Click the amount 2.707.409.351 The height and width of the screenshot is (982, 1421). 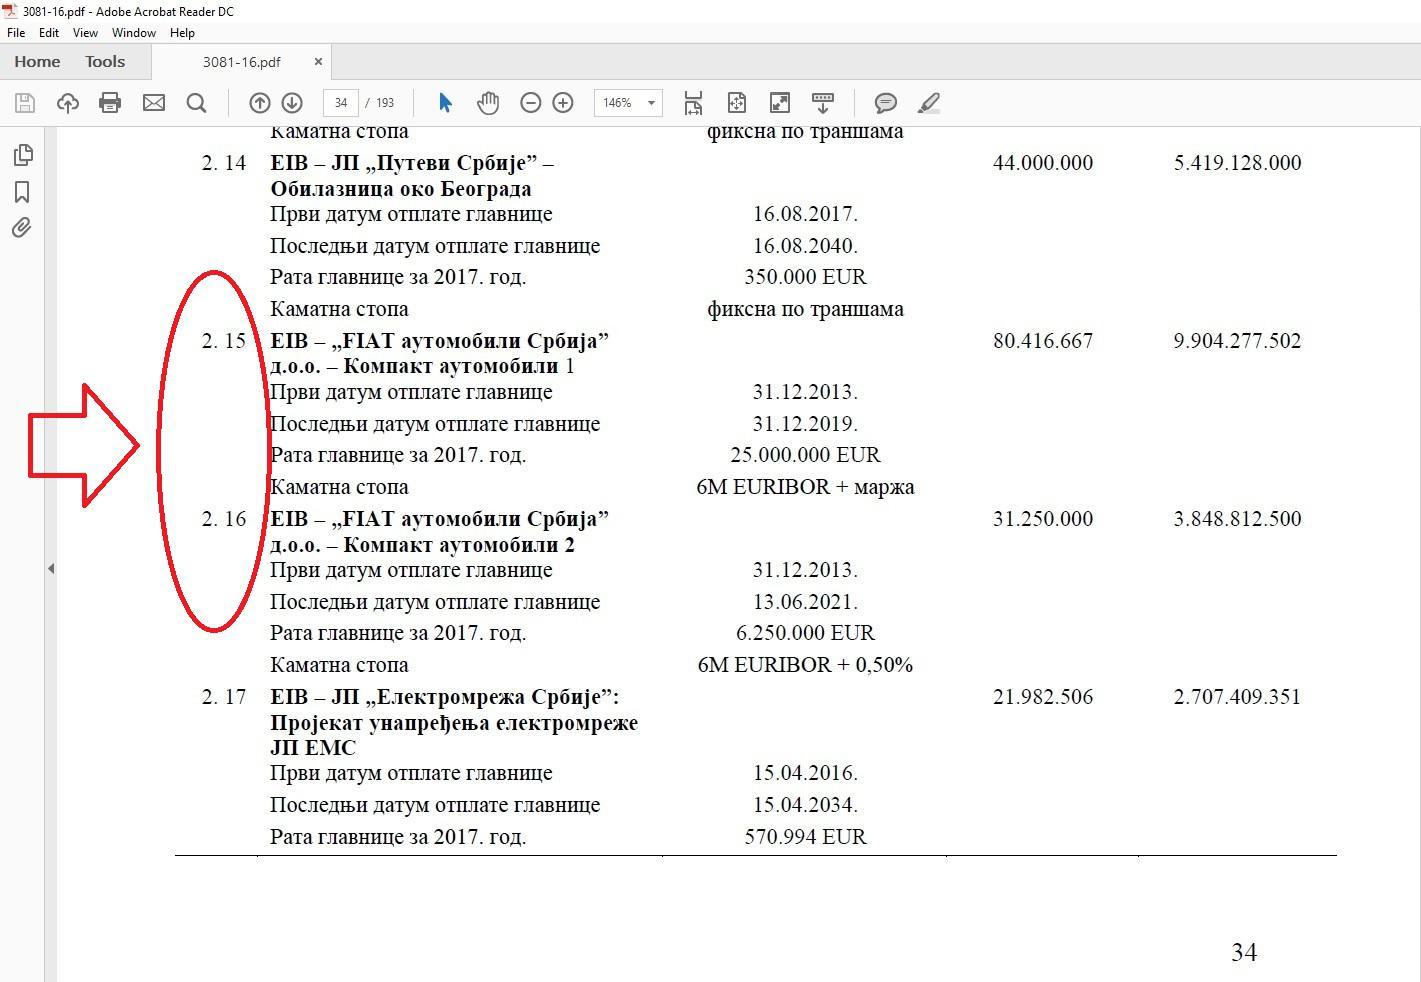(1237, 697)
